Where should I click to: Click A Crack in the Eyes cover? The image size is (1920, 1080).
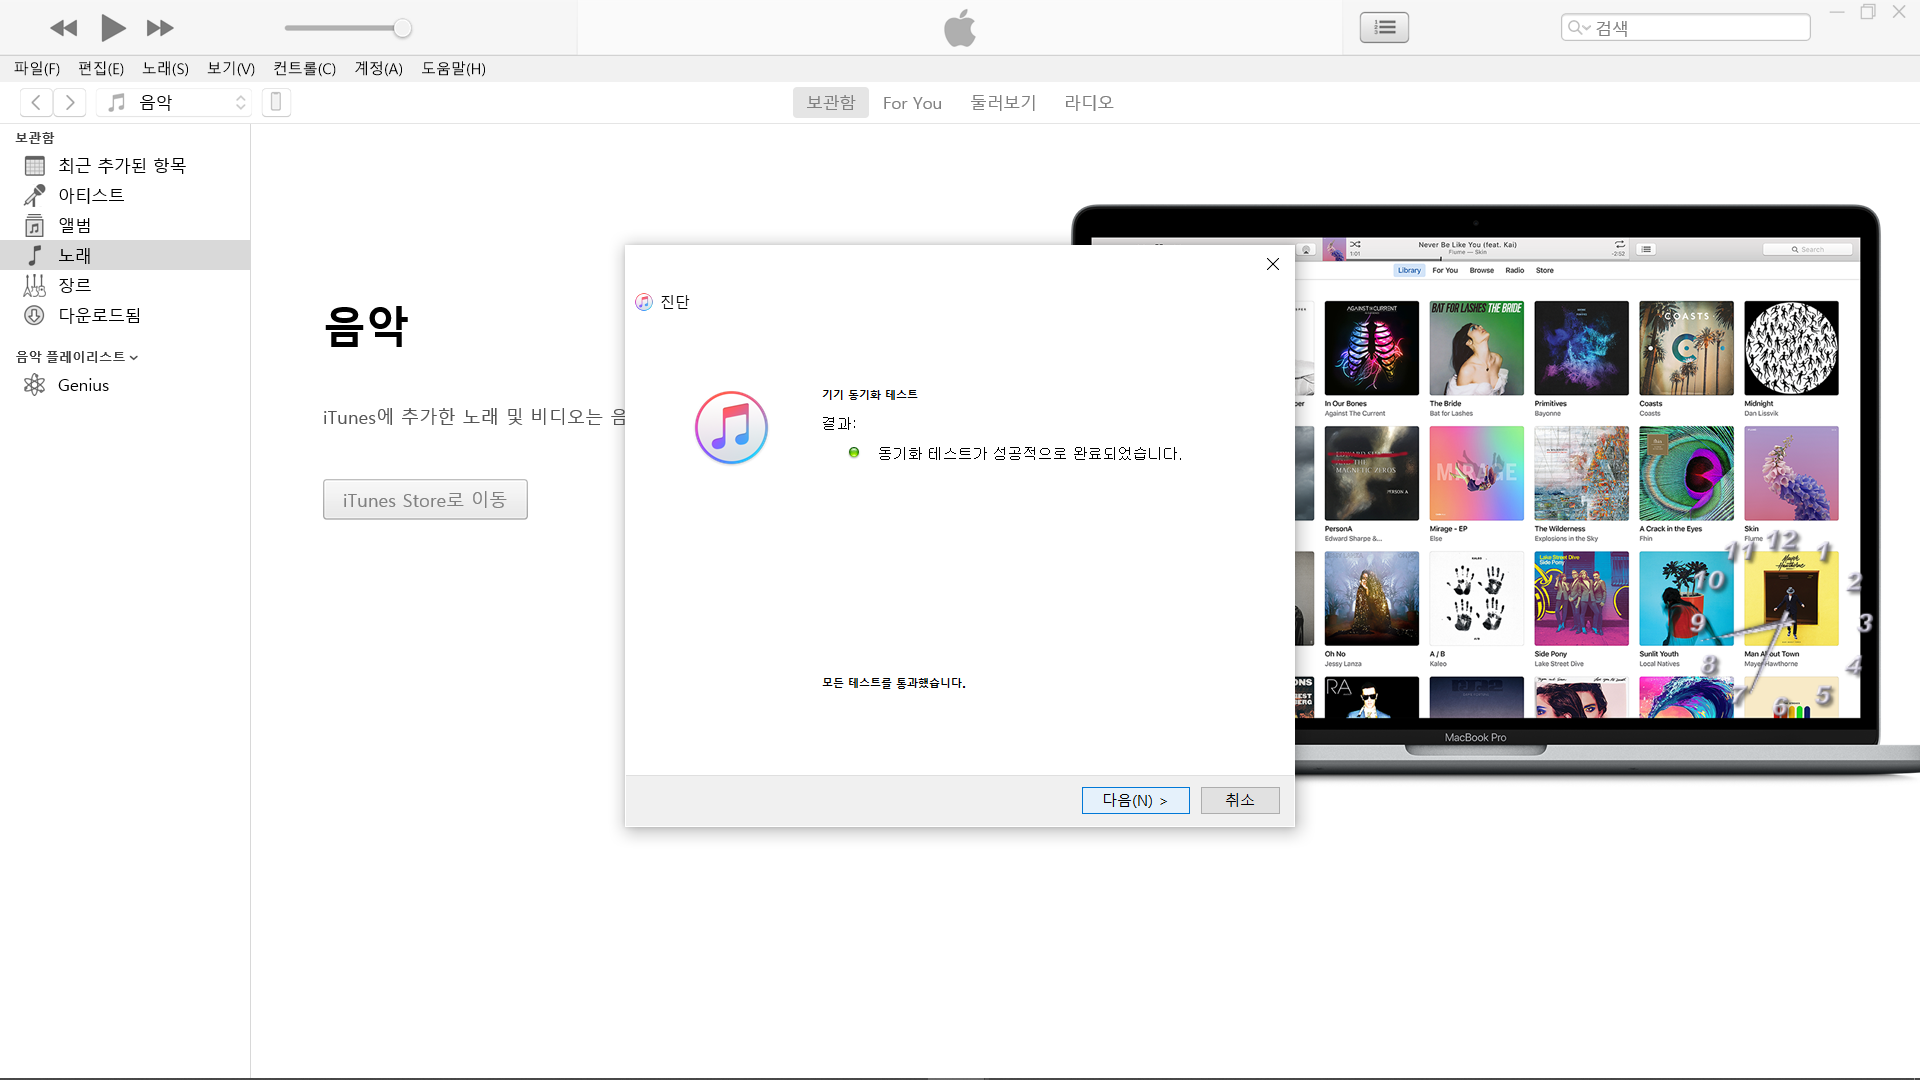tap(1686, 473)
